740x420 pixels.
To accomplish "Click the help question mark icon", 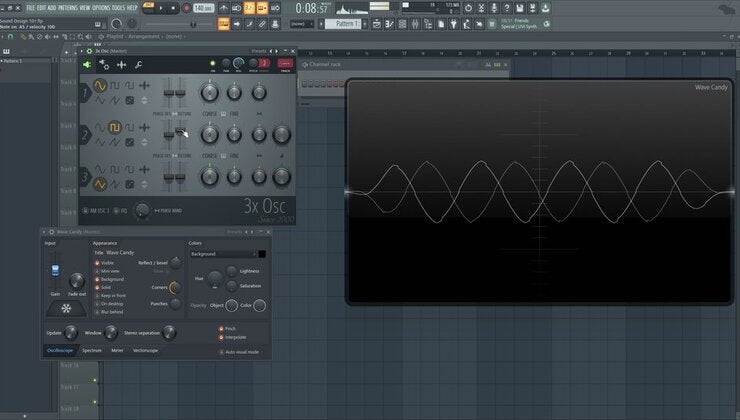I will (x=507, y=8).
